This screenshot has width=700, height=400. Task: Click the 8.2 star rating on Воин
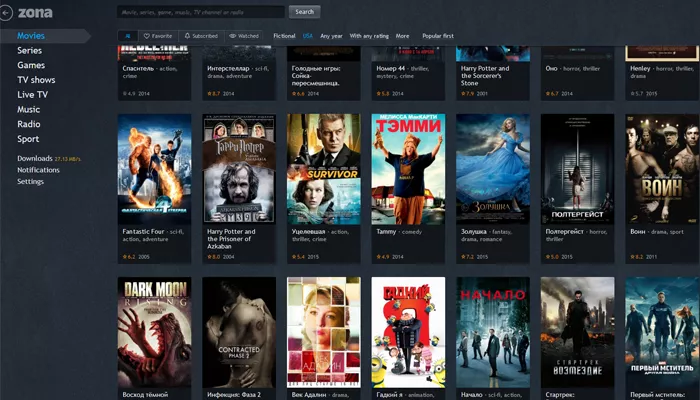(636, 257)
